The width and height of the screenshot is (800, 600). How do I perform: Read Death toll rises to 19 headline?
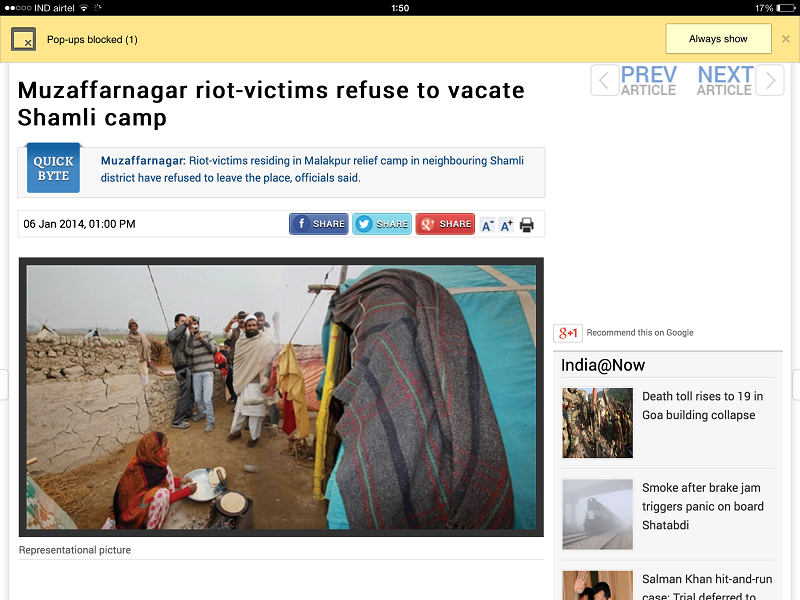(703, 406)
